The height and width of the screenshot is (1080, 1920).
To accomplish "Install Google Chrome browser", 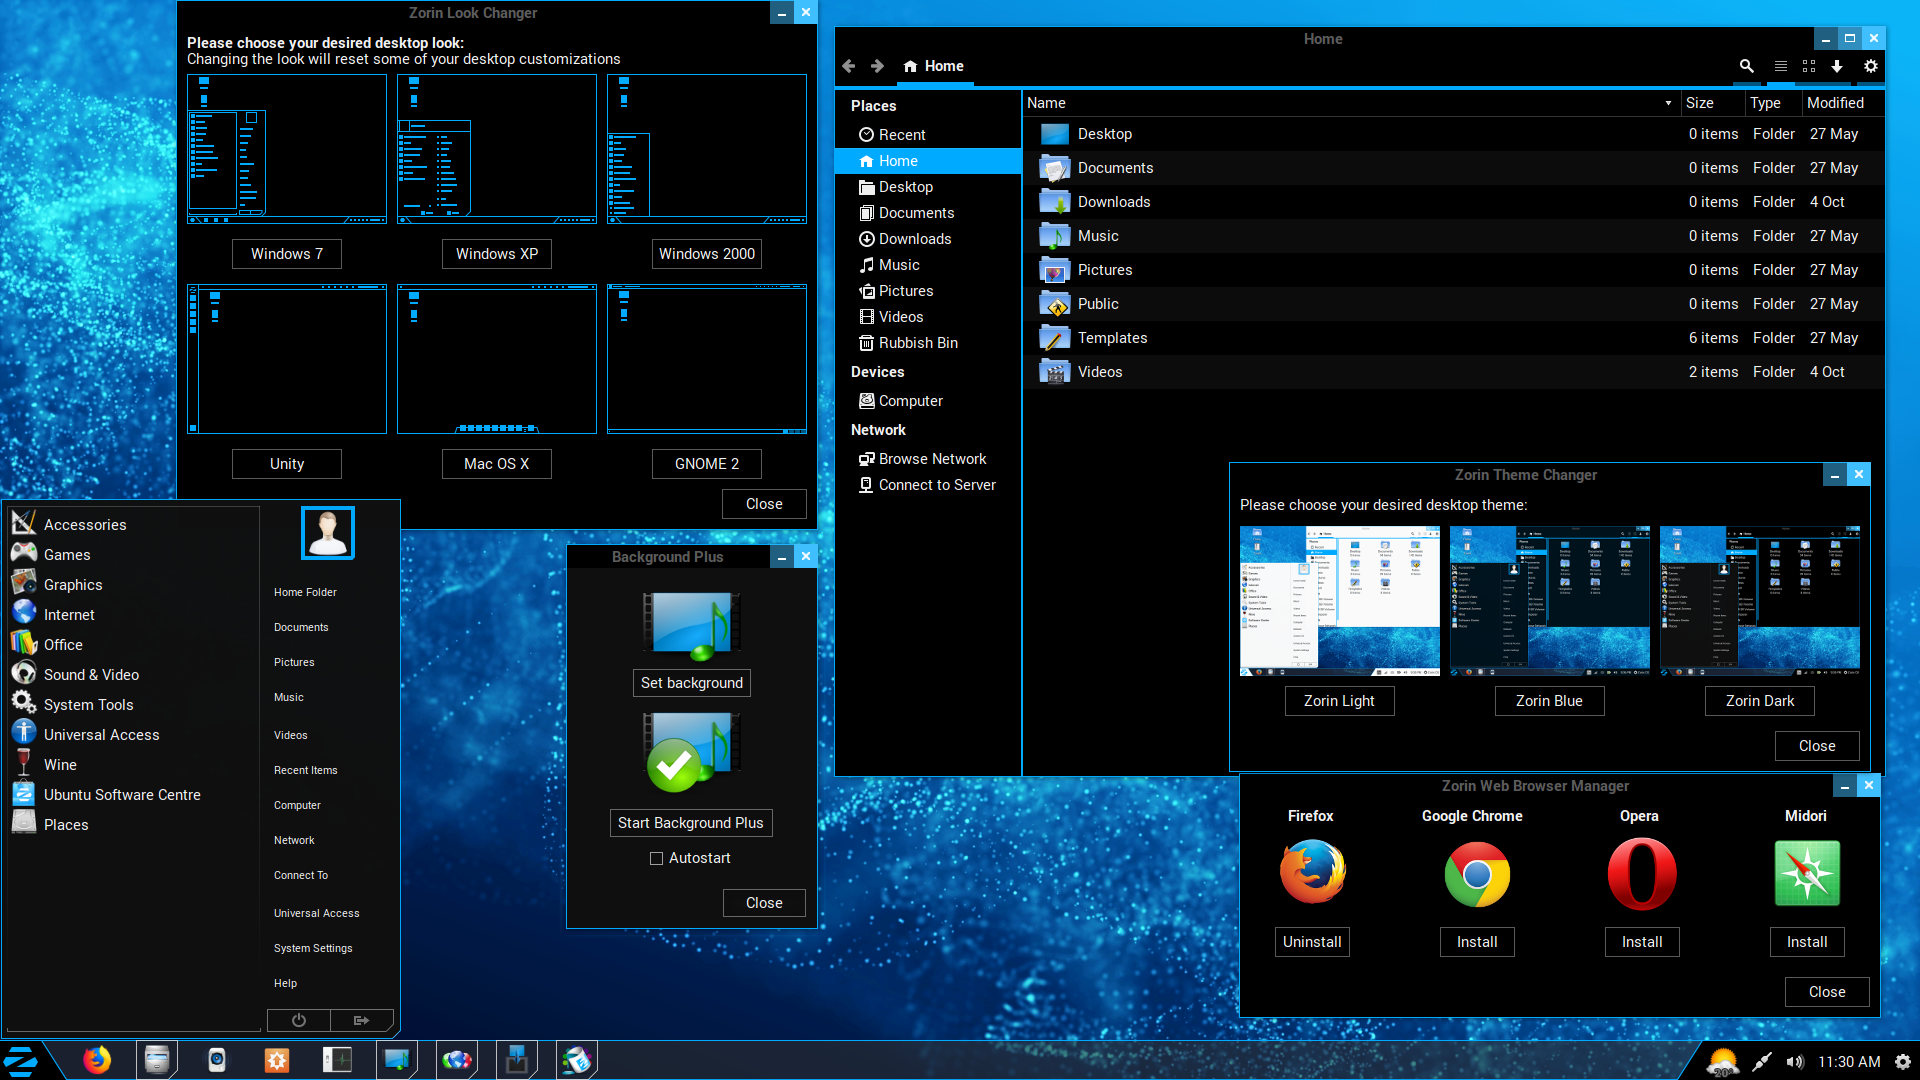I will 1476,942.
